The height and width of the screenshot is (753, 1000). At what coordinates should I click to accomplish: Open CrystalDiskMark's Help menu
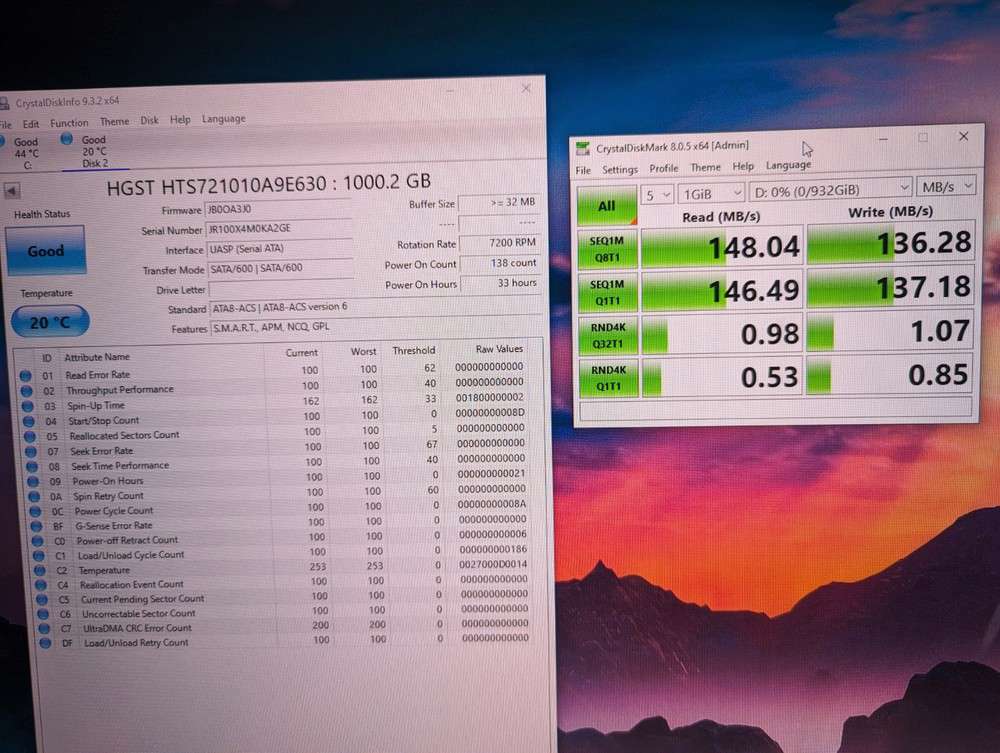pos(743,166)
